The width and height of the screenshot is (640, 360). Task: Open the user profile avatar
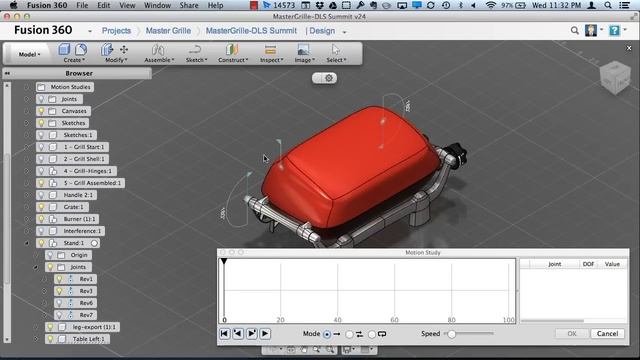591,31
